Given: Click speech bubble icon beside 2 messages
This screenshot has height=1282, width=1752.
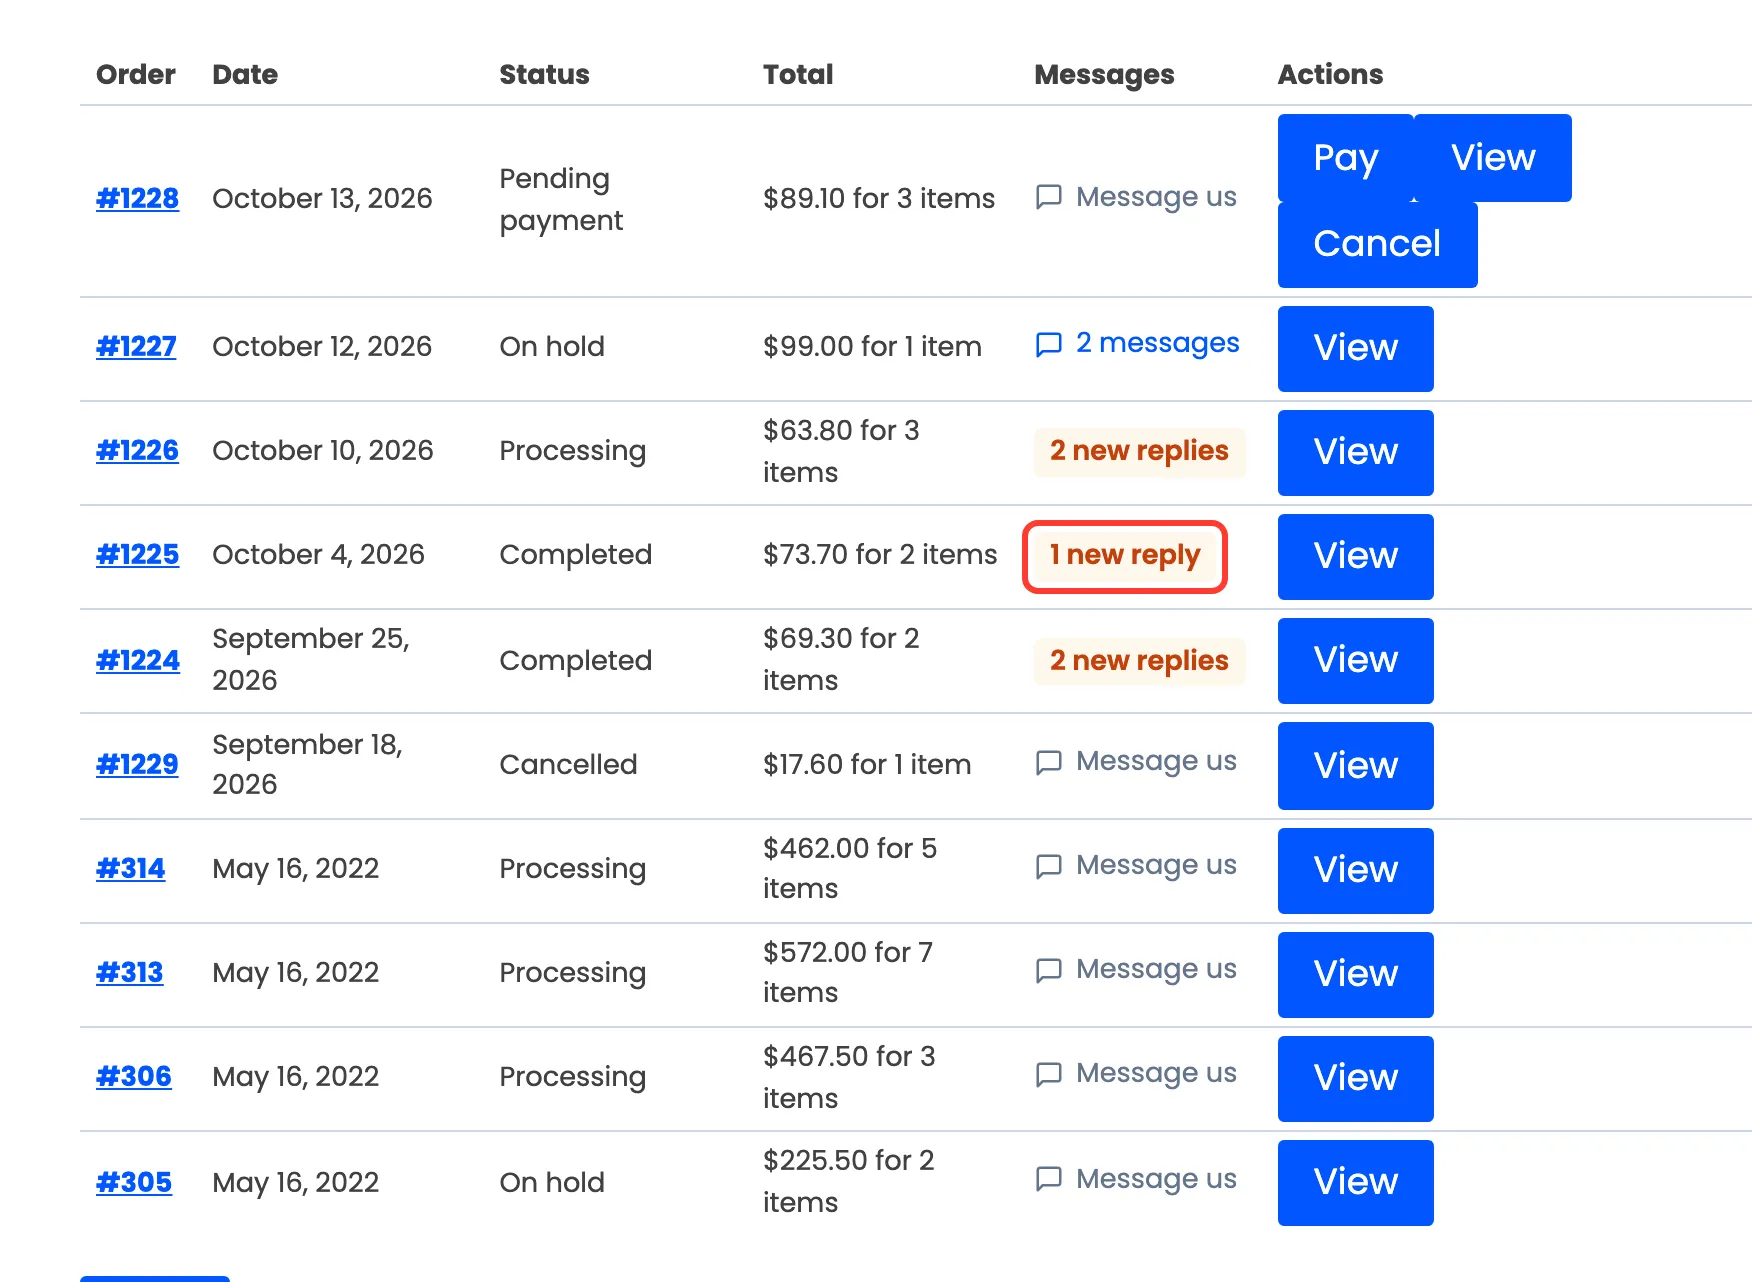Looking at the screenshot, I should coord(1048,344).
